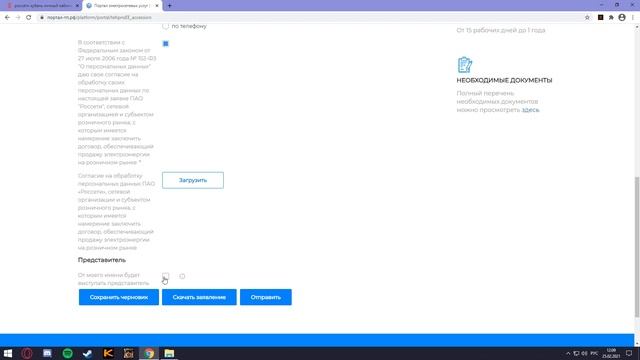This screenshot has width=640, height=360.
Task: Click the page vertical scrollbar thumb
Action: tap(637, 247)
